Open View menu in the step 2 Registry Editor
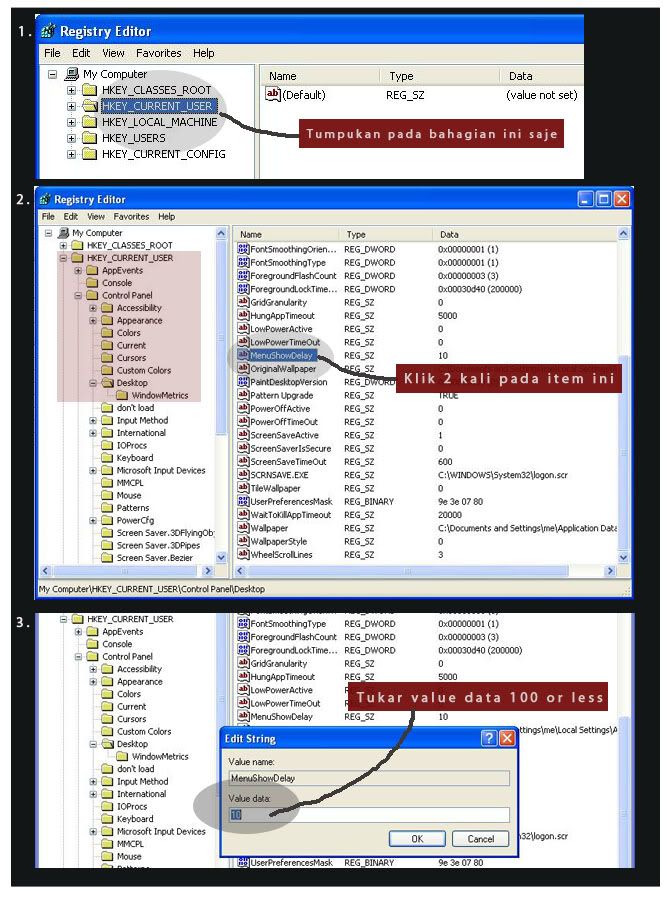Screen dimensions: 670x900 (x=96, y=216)
